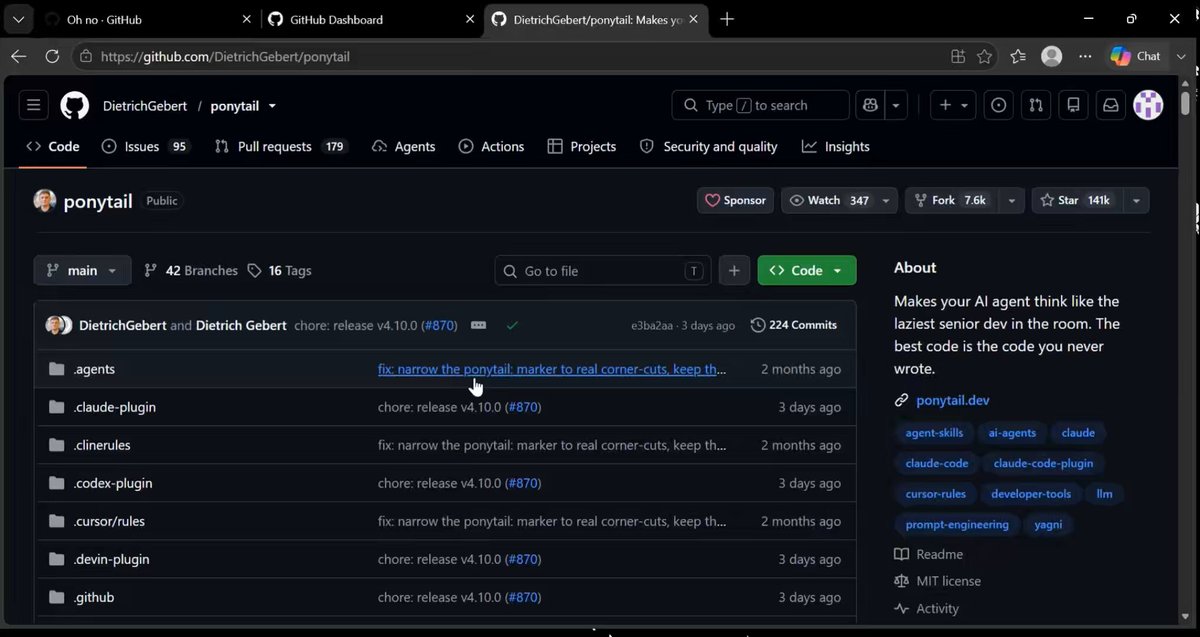This screenshot has height=637, width=1200.
Task: Switch to the Pull requests tab
Action: click(280, 146)
